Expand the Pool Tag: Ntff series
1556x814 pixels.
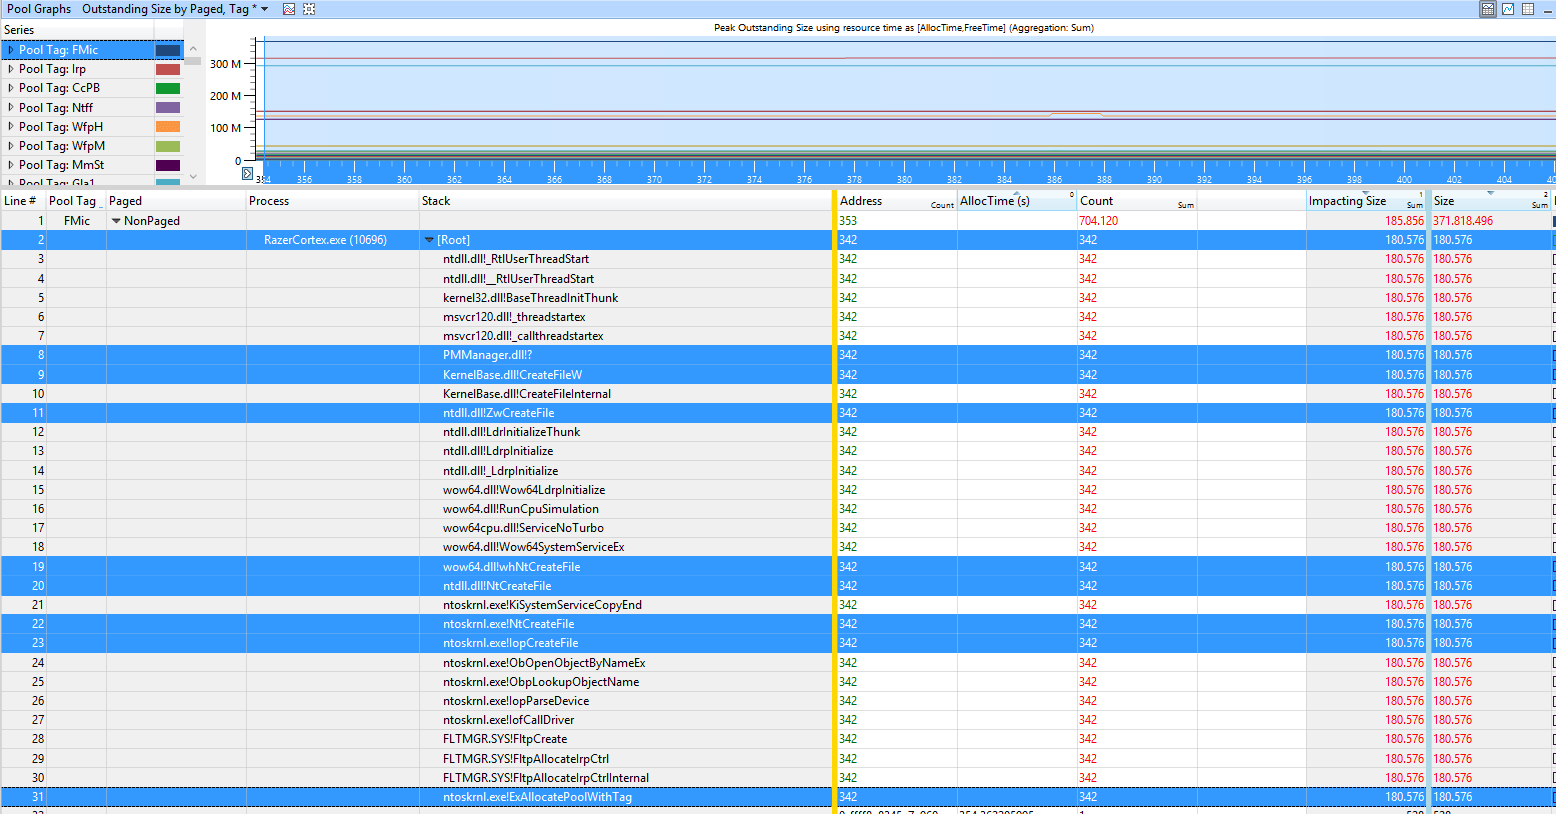[11, 107]
